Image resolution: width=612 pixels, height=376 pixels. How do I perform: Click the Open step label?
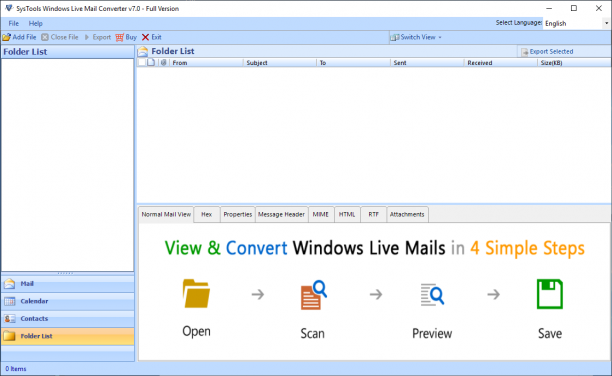[196, 331]
